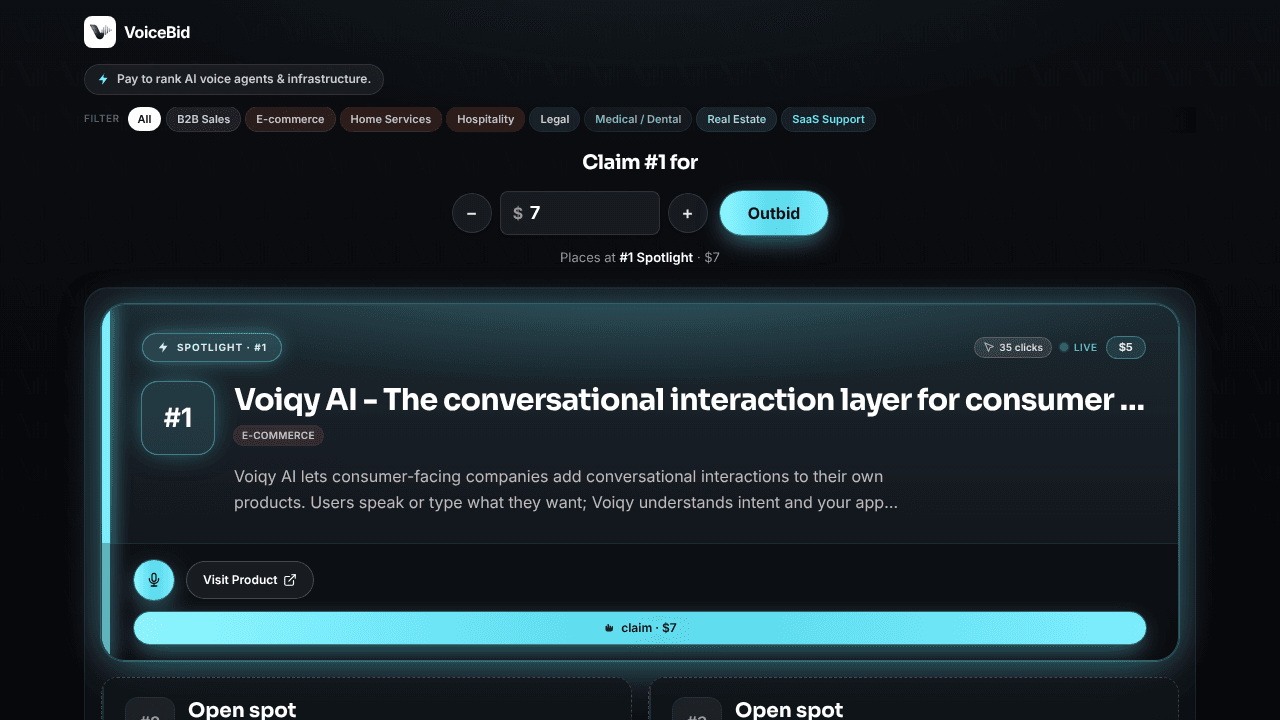Click the $5 current bid badge
Viewport: 1280px width, 720px height.
(x=1126, y=347)
